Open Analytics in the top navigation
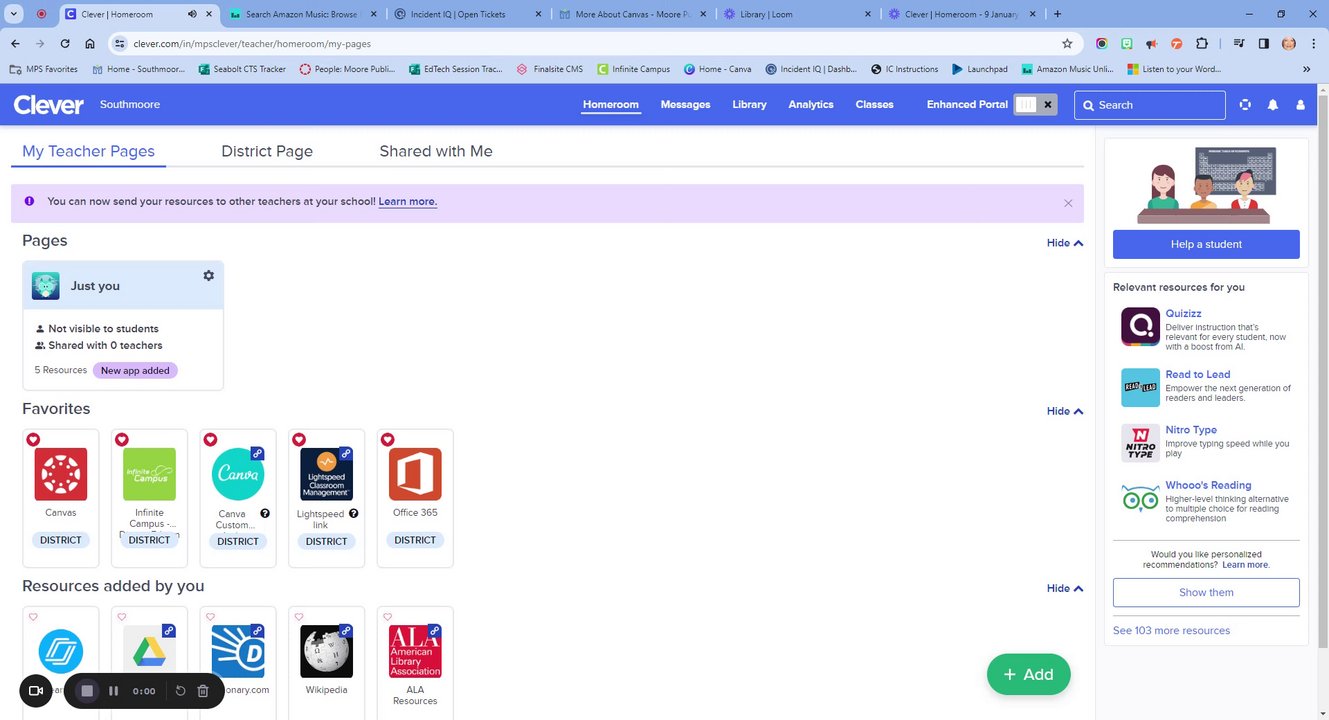Image resolution: width=1329 pixels, height=720 pixels. pos(811,105)
